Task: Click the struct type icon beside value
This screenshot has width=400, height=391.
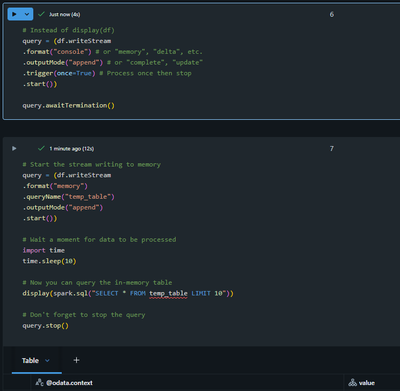Action: (352, 383)
